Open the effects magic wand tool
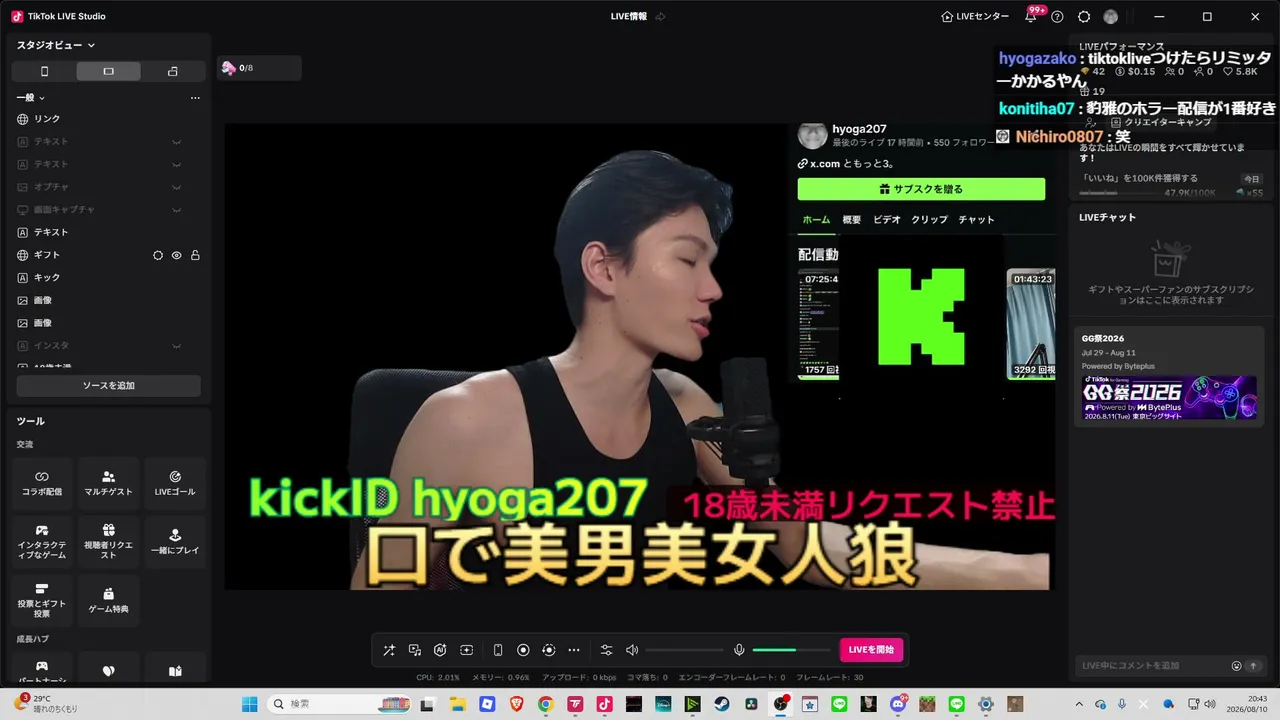The height and width of the screenshot is (720, 1280). pyautogui.click(x=389, y=650)
